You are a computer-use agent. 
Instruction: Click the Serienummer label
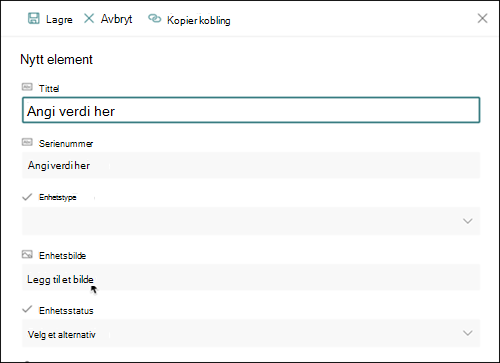coord(66,144)
